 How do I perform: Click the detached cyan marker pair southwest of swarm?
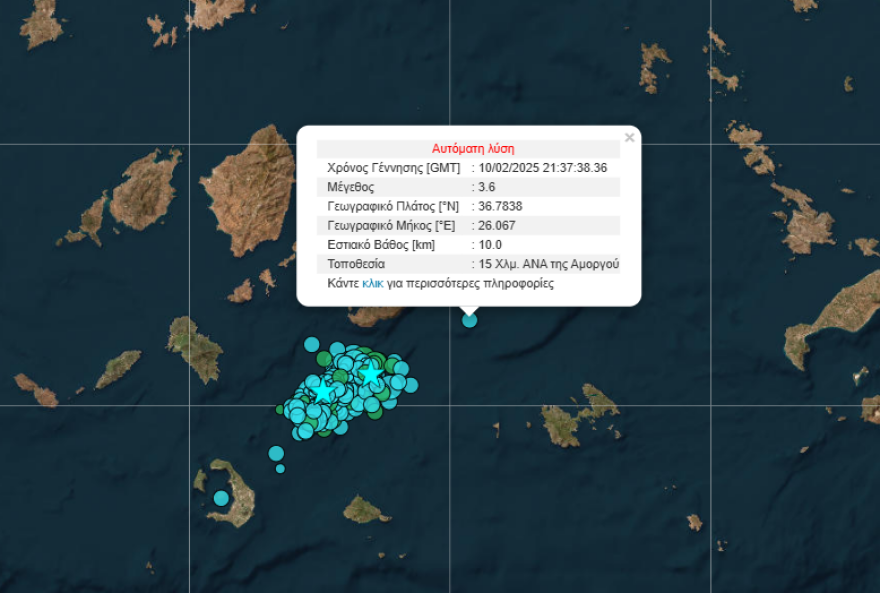[x=275, y=452]
